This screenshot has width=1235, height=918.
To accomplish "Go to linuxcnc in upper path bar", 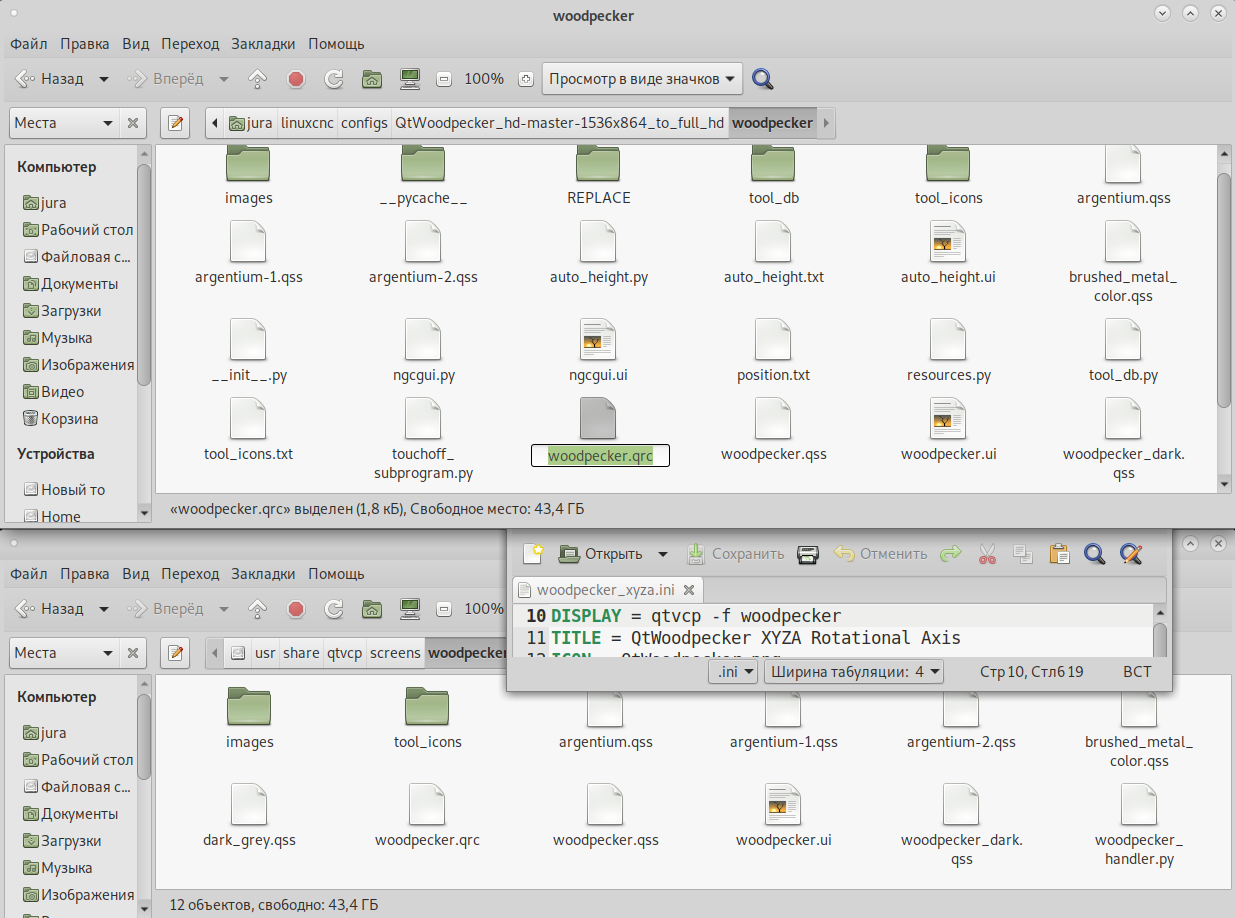I will (x=306, y=123).
